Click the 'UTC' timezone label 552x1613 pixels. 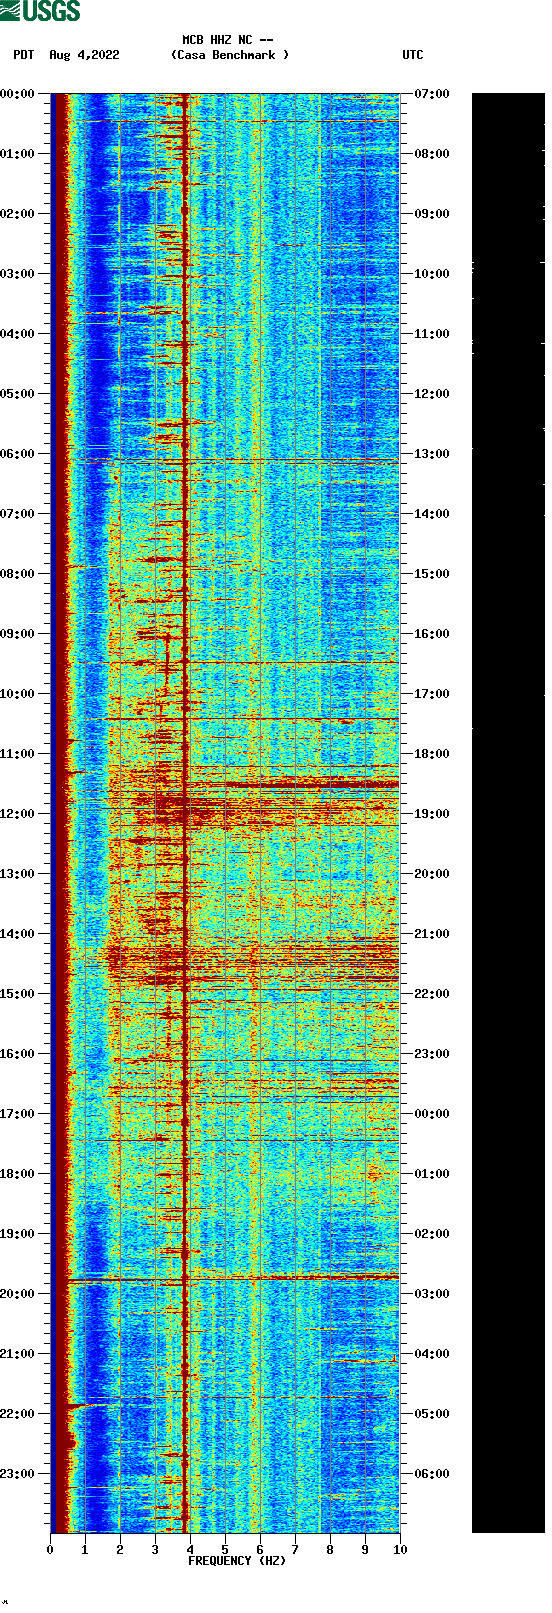[x=413, y=55]
